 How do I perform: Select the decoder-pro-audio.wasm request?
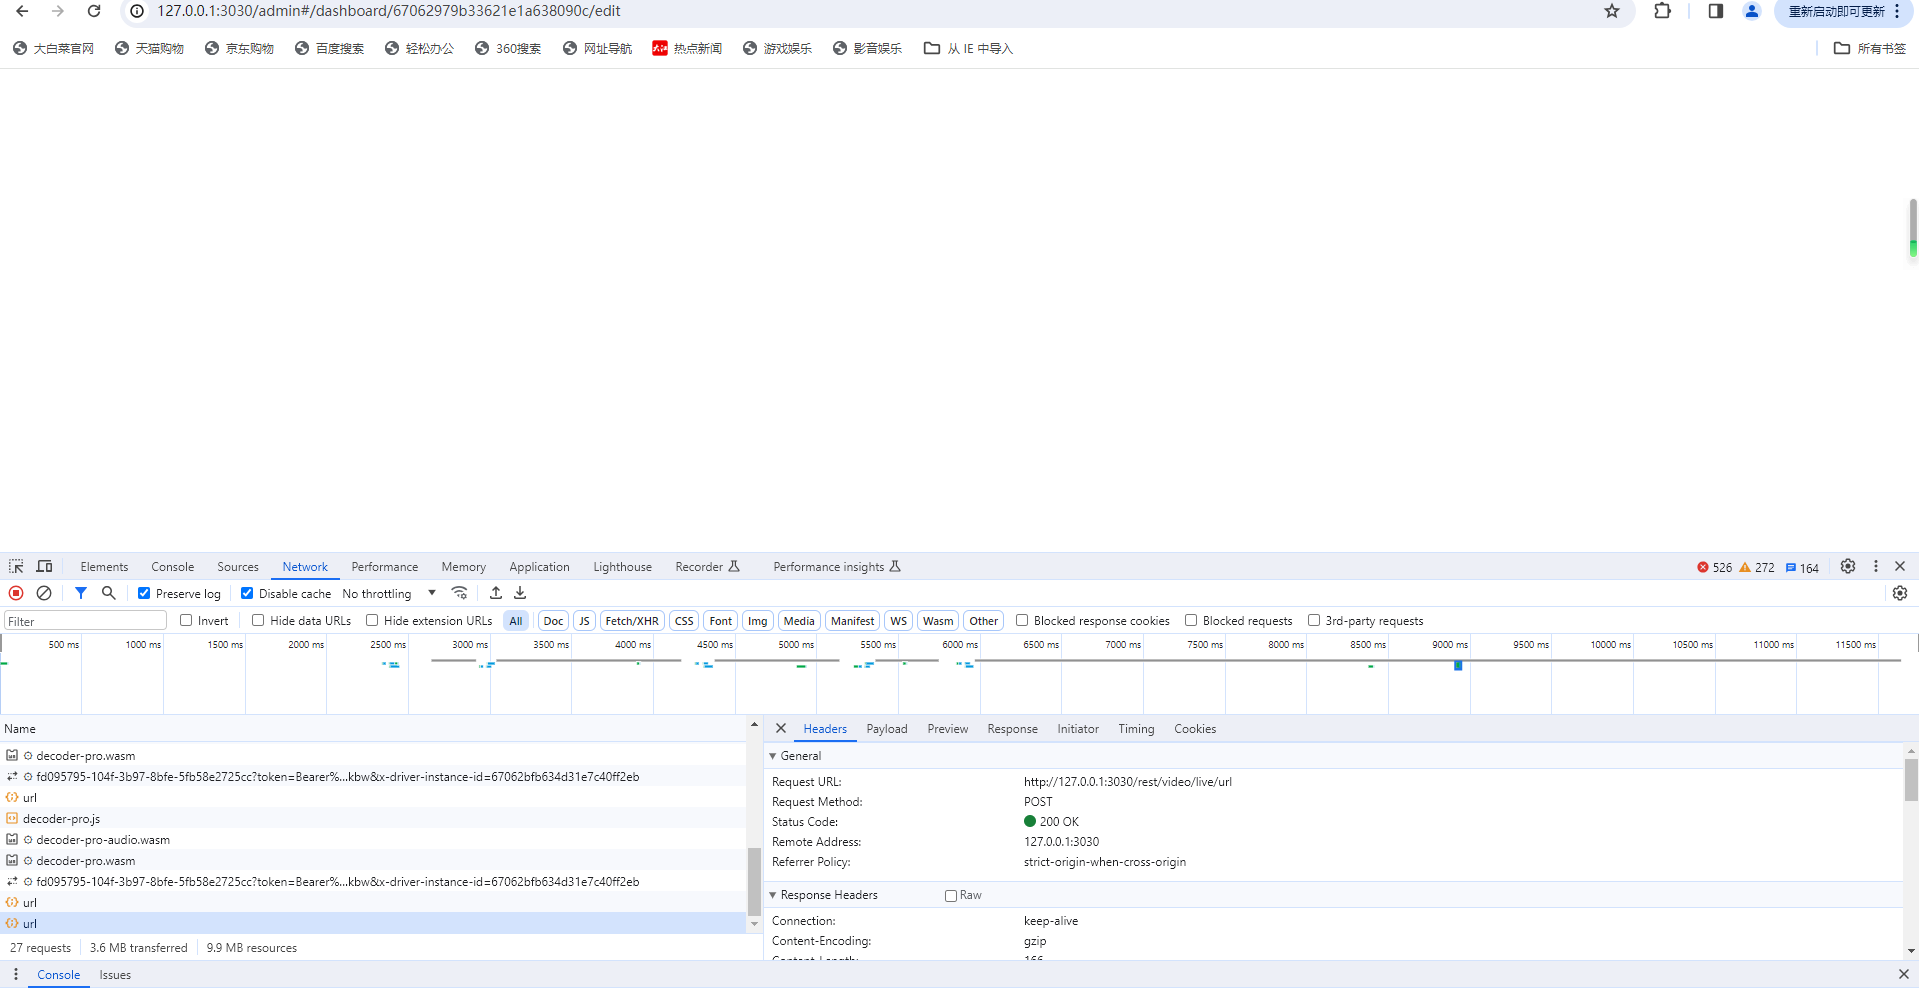pos(374,839)
